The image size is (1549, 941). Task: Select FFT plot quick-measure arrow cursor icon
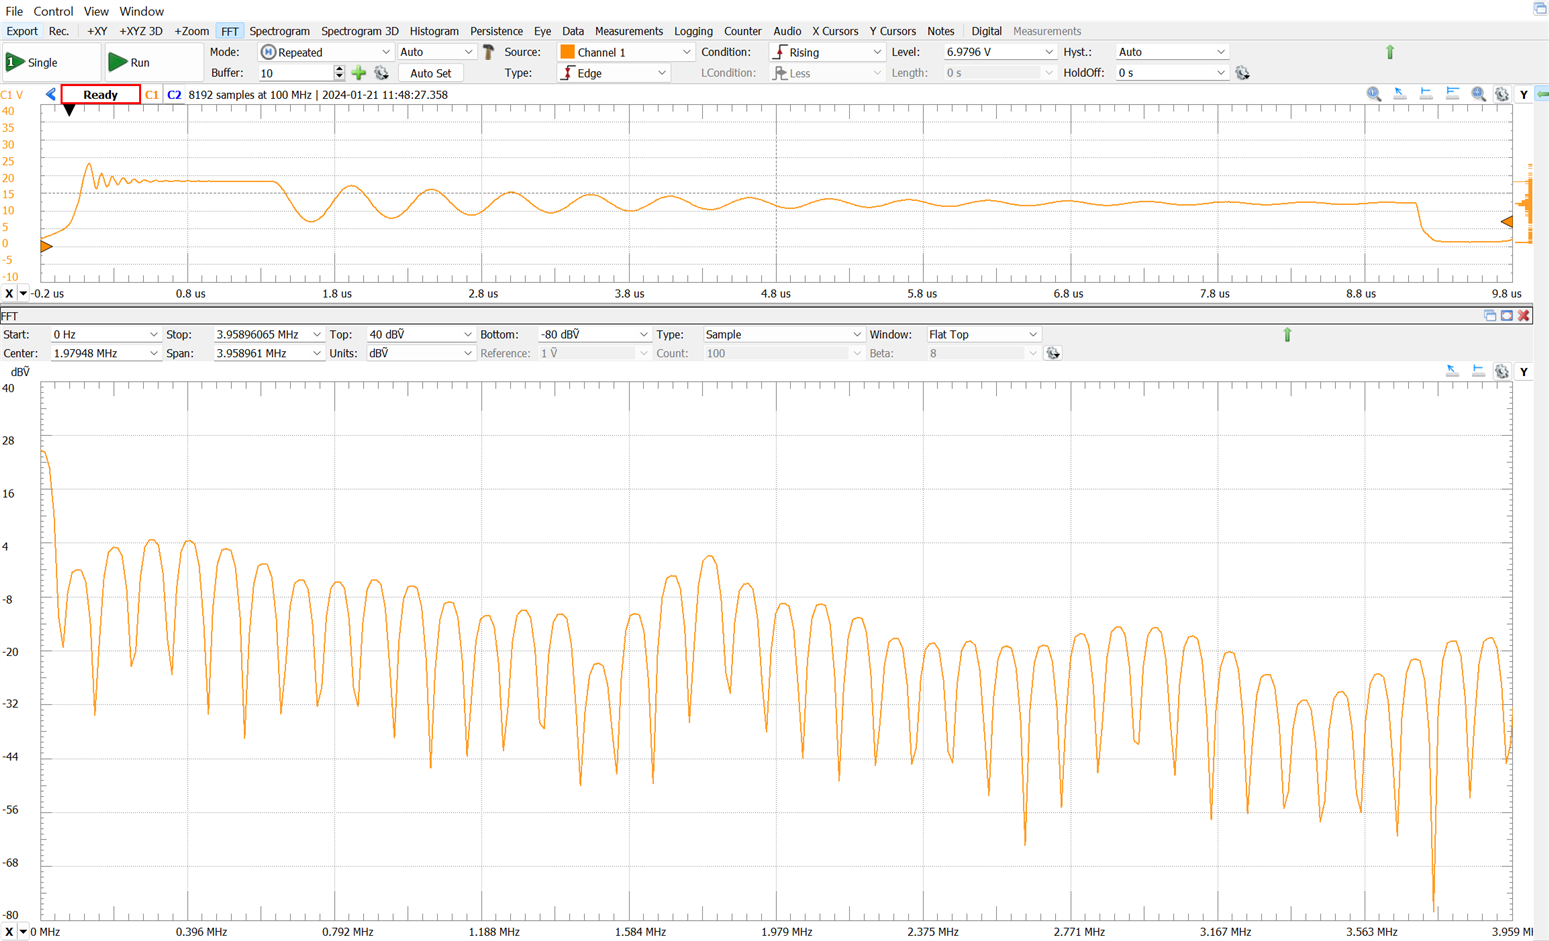click(1452, 371)
